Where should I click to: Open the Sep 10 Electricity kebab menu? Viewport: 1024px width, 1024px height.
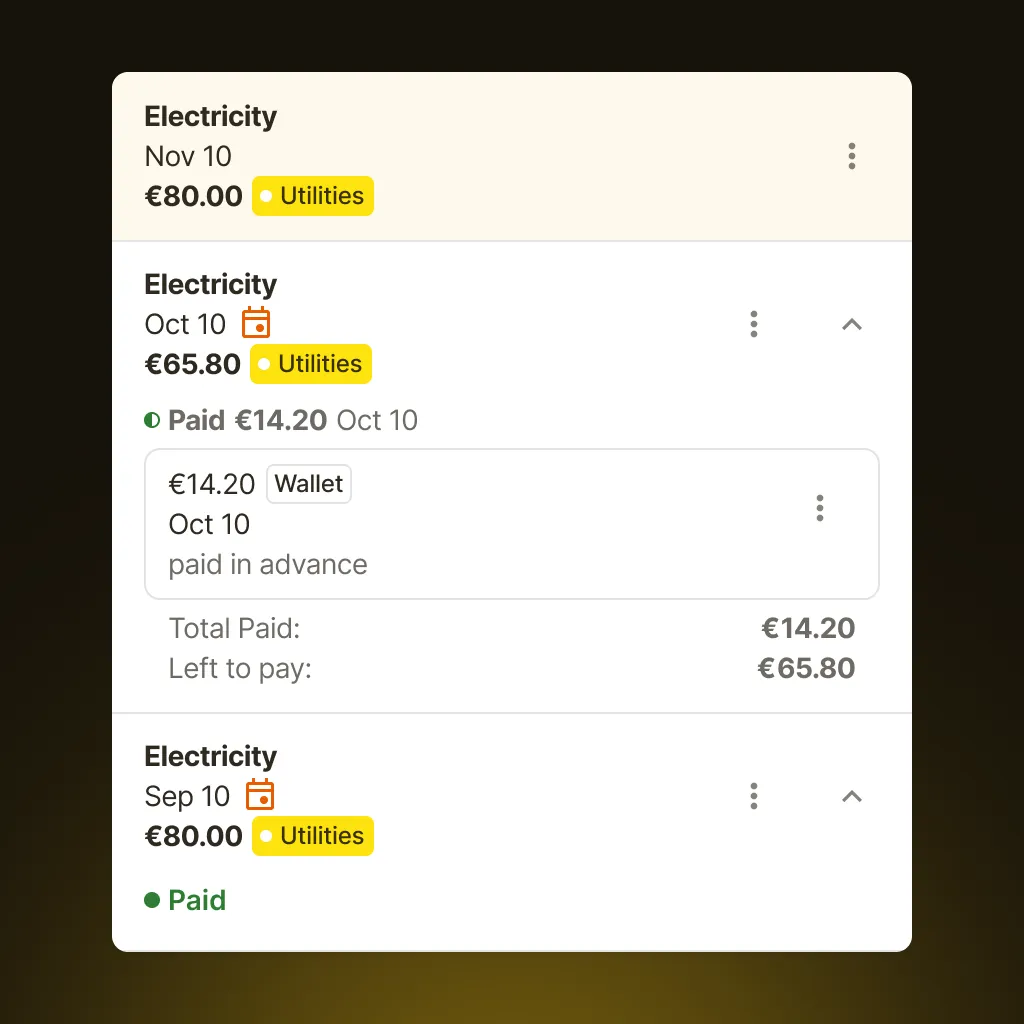click(754, 796)
